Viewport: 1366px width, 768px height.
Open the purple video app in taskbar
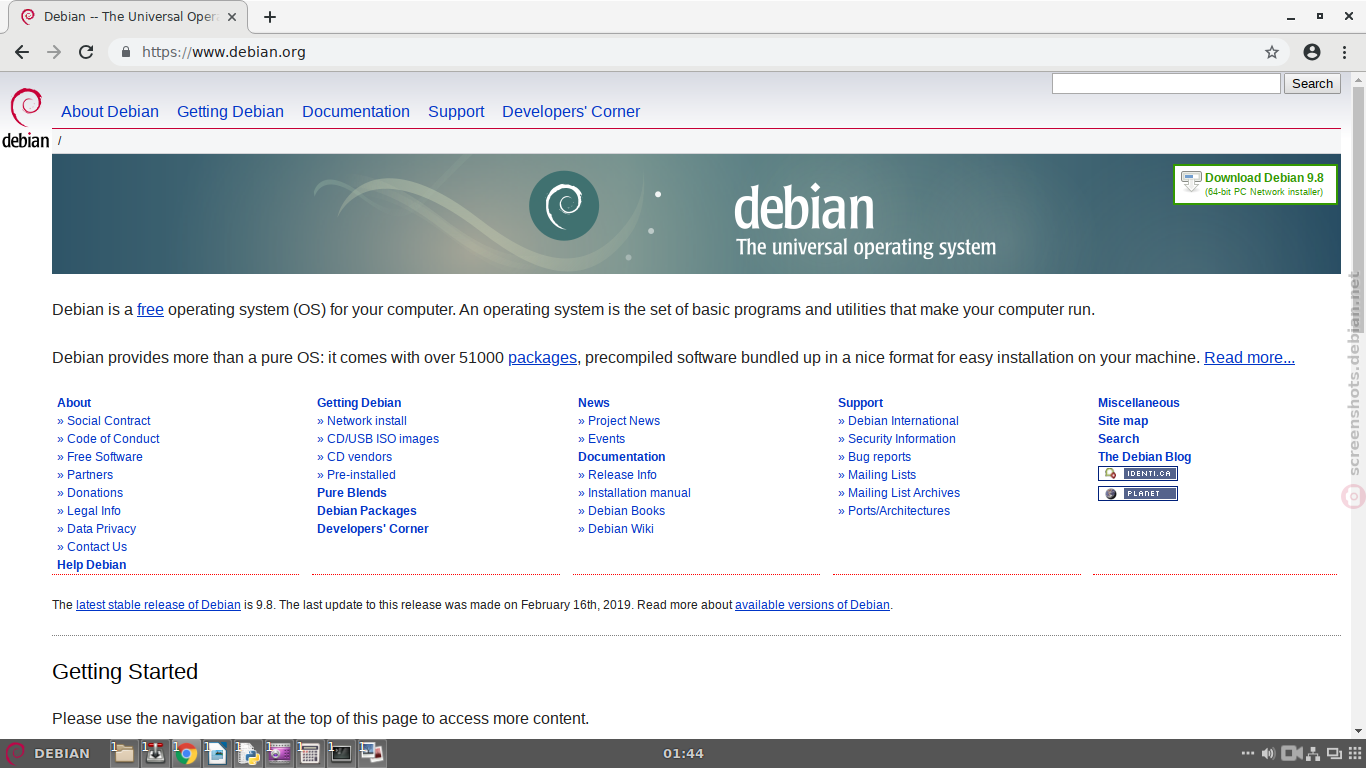(278, 754)
